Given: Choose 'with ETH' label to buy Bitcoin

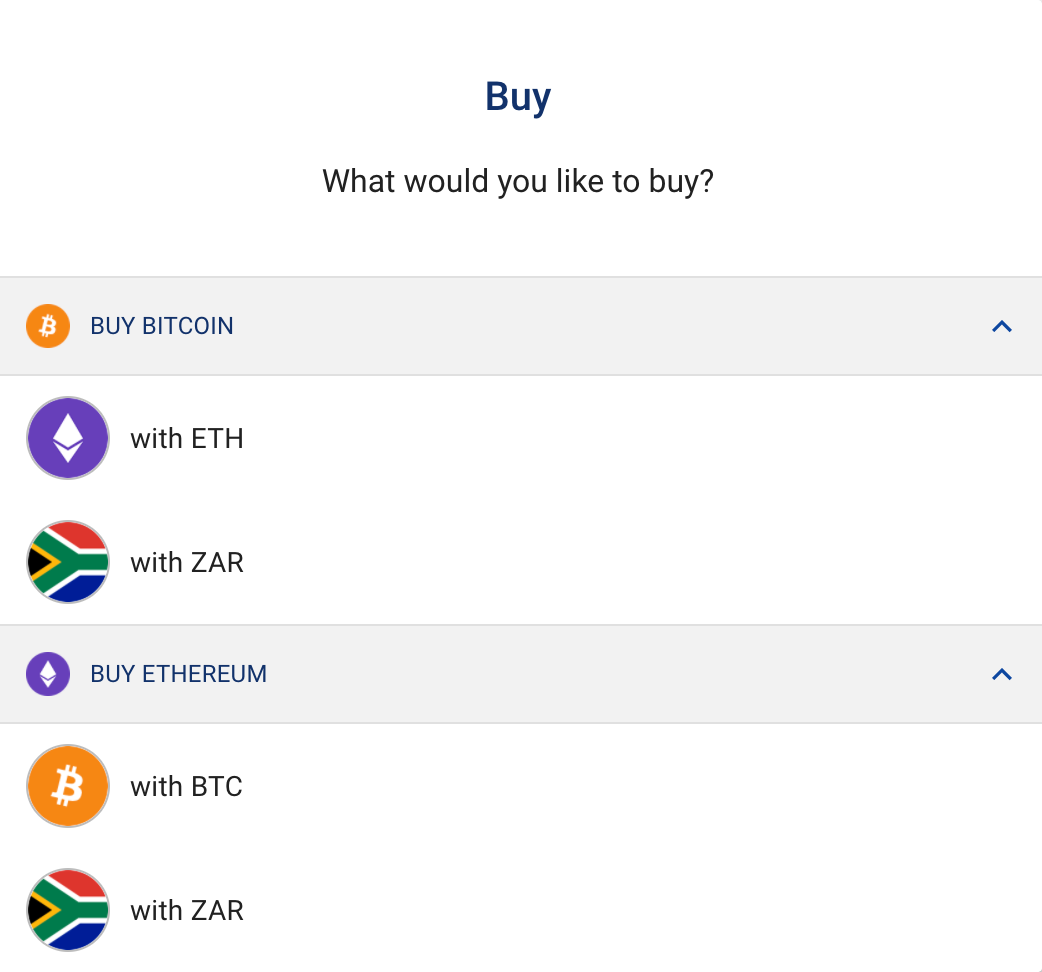Looking at the screenshot, I should (187, 438).
